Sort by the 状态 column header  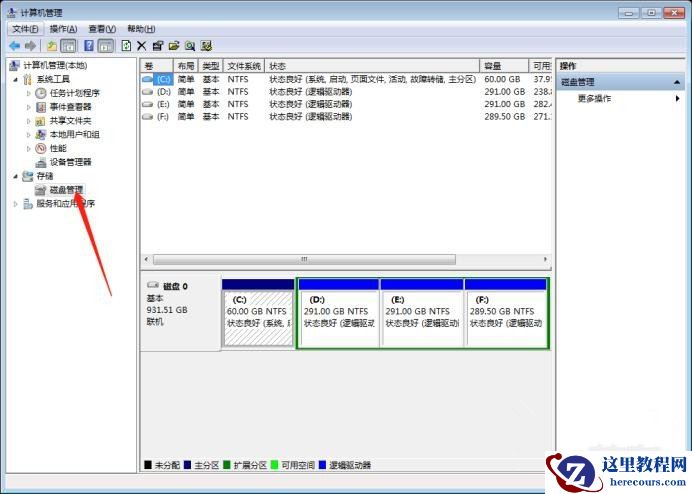click(372, 66)
